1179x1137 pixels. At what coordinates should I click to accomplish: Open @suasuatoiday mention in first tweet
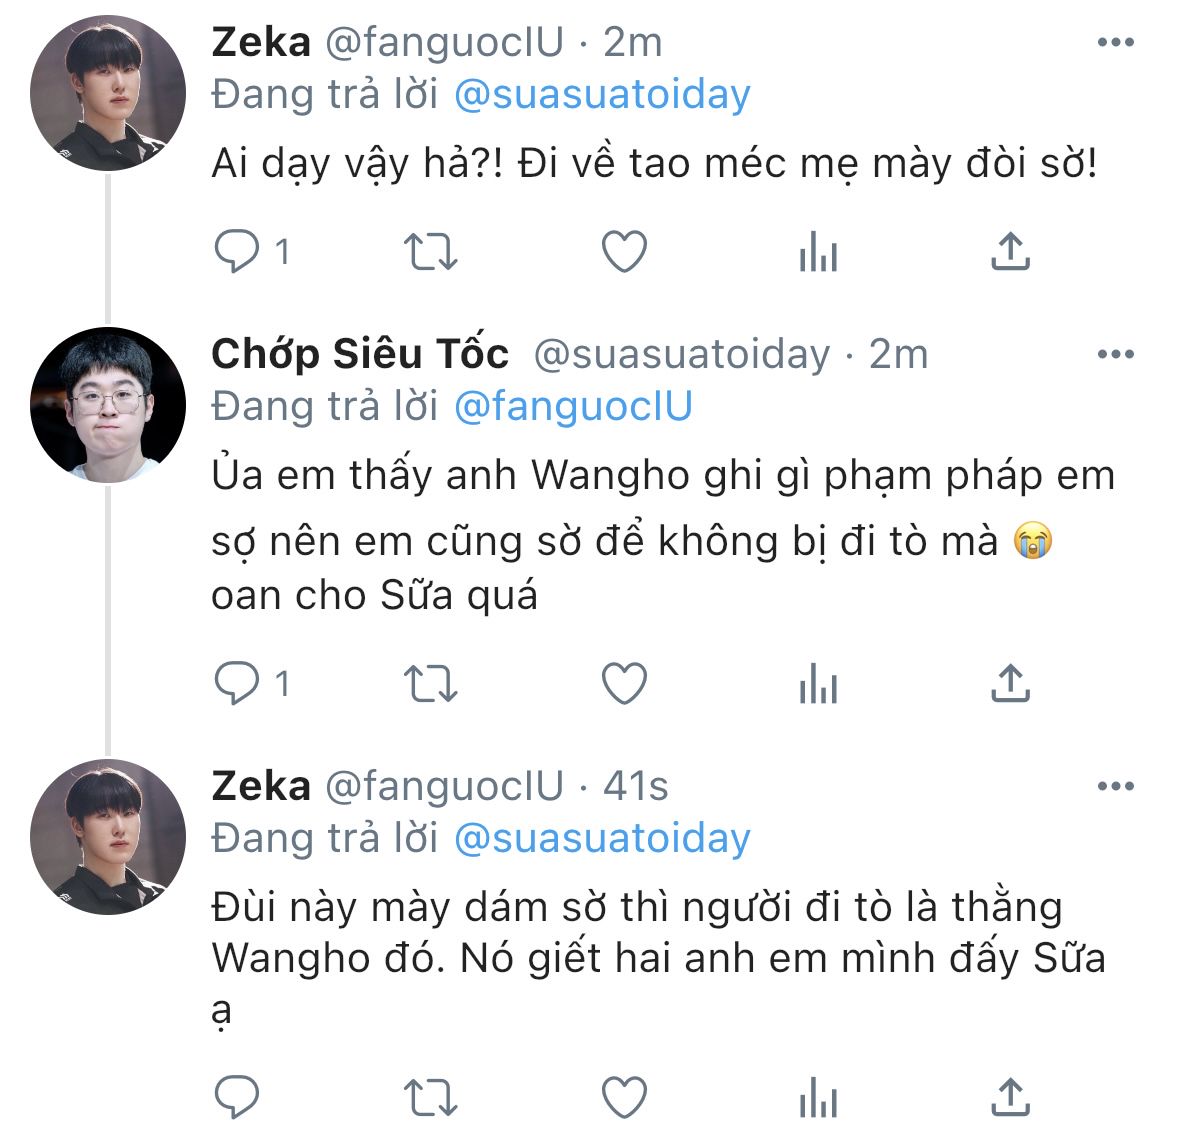602,95
